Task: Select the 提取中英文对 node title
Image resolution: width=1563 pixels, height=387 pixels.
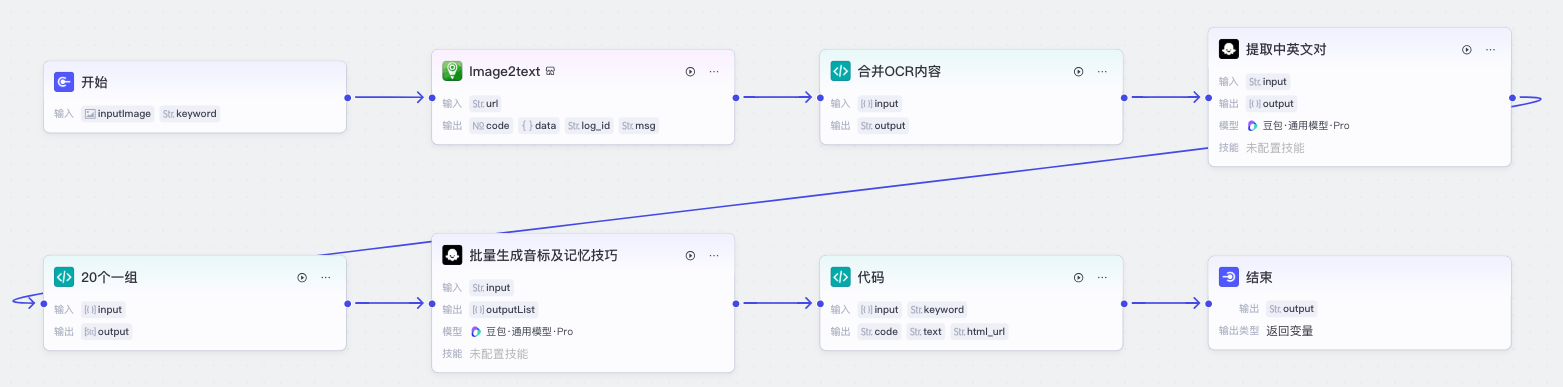Action: 1286,49
